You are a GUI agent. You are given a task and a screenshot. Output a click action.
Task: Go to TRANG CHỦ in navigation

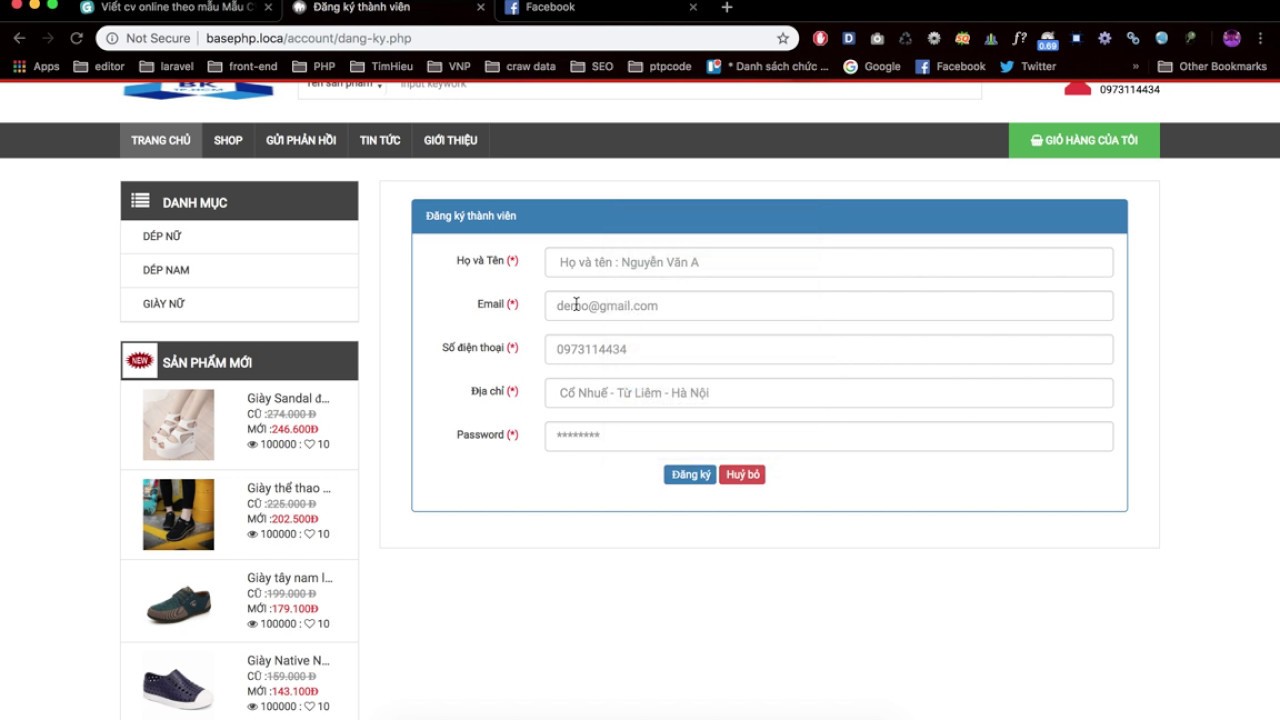click(x=160, y=140)
